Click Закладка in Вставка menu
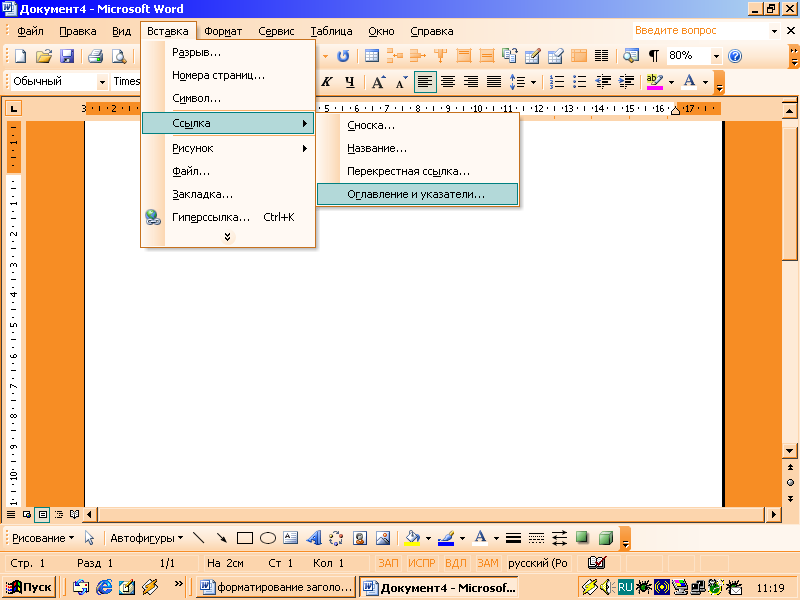Image resolution: width=800 pixels, height=600 pixels. coord(228,194)
